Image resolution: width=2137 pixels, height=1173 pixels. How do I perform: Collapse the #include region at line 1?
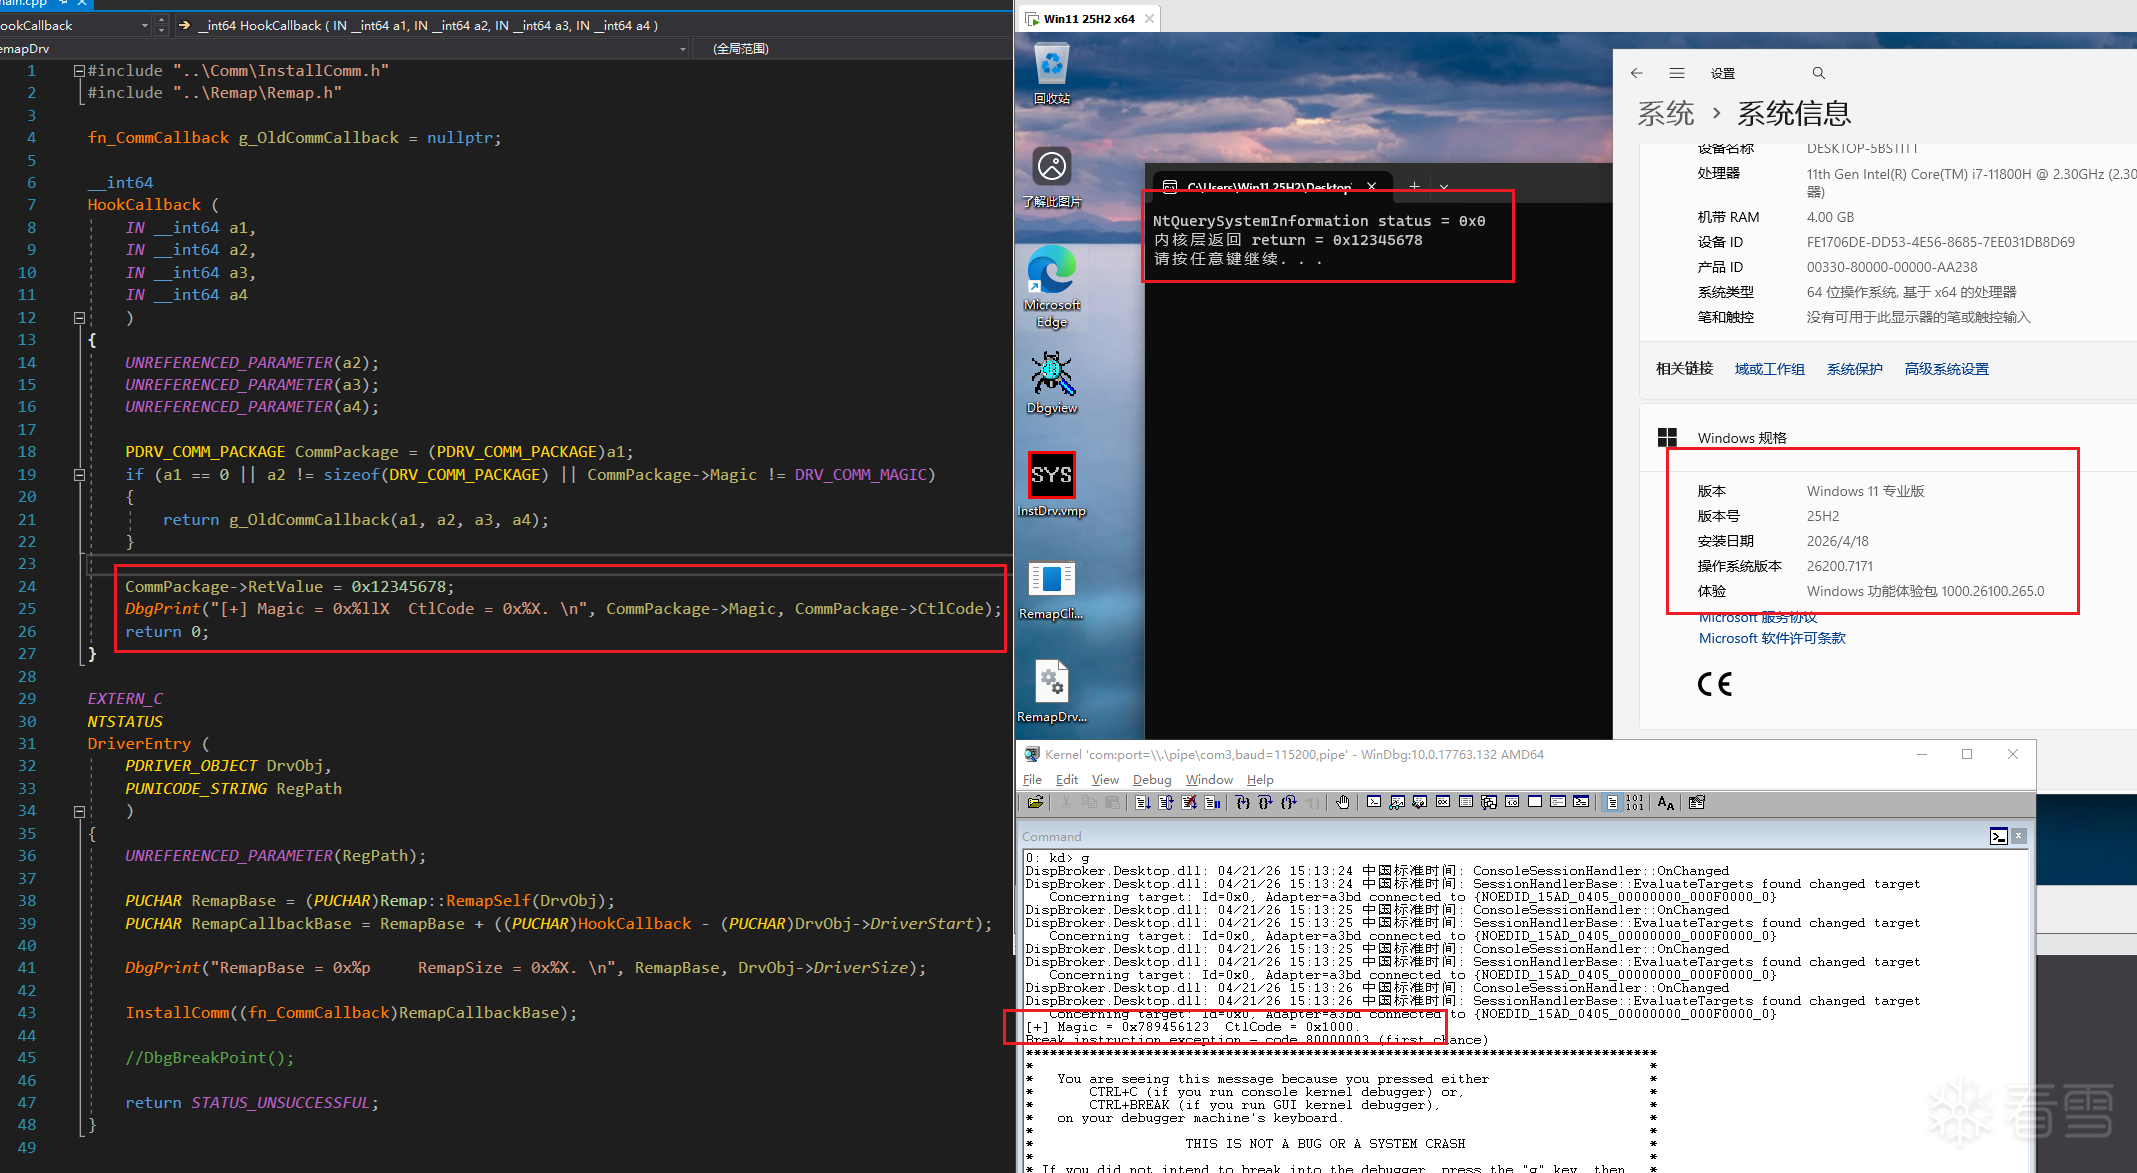(79, 71)
